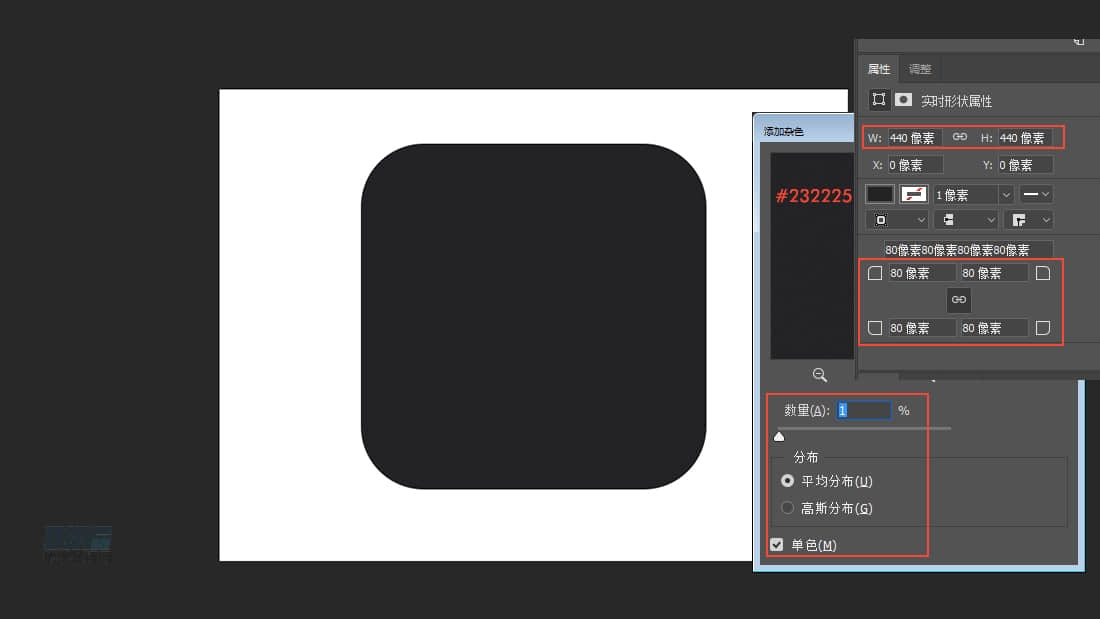Click the 实时形状属性 label
The width and height of the screenshot is (1100, 619).
(956, 101)
